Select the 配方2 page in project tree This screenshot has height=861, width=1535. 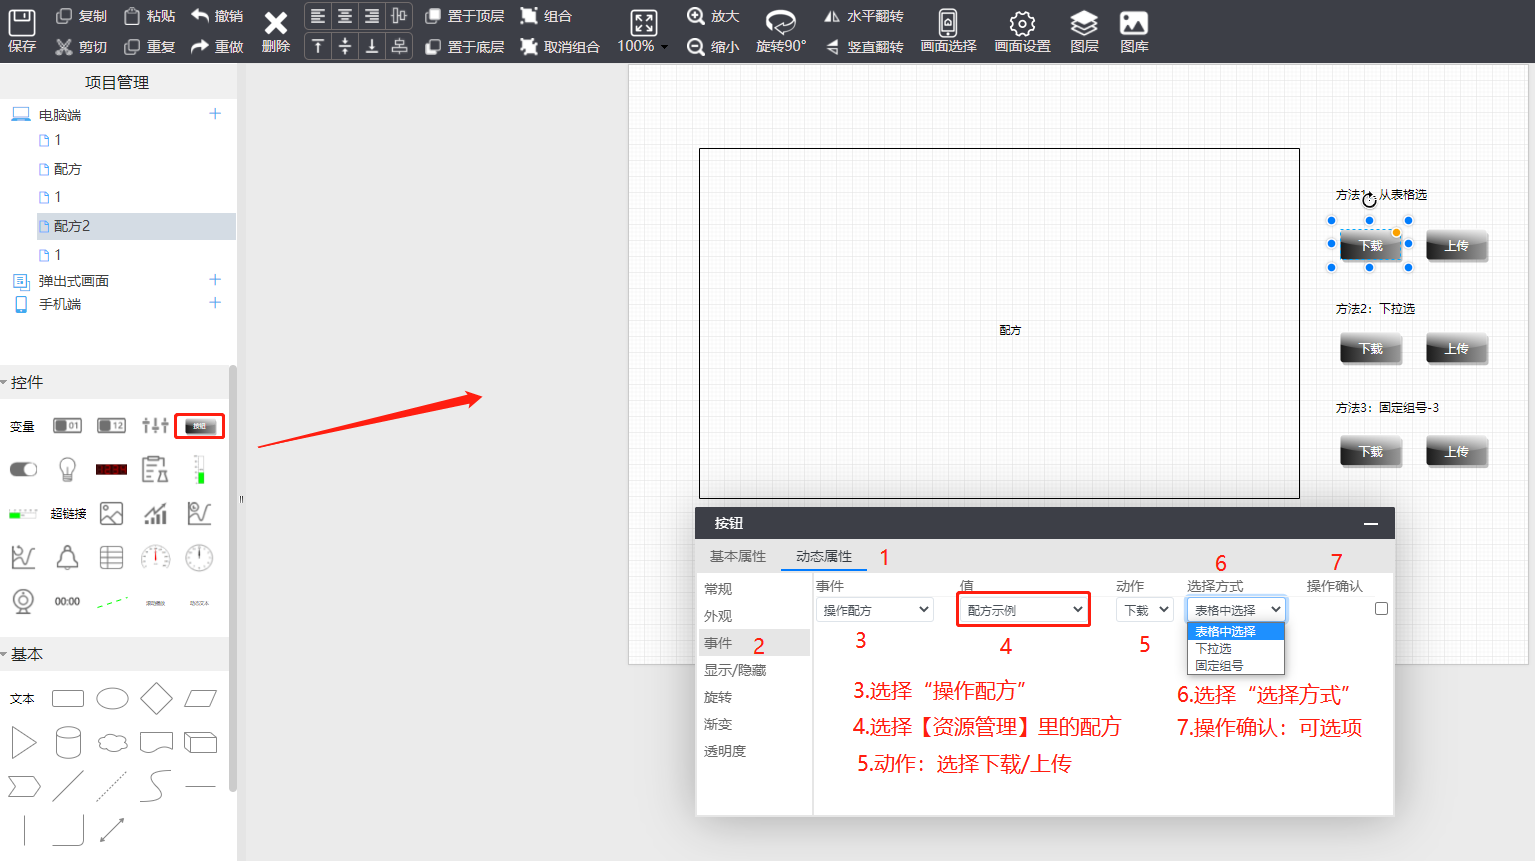click(72, 226)
